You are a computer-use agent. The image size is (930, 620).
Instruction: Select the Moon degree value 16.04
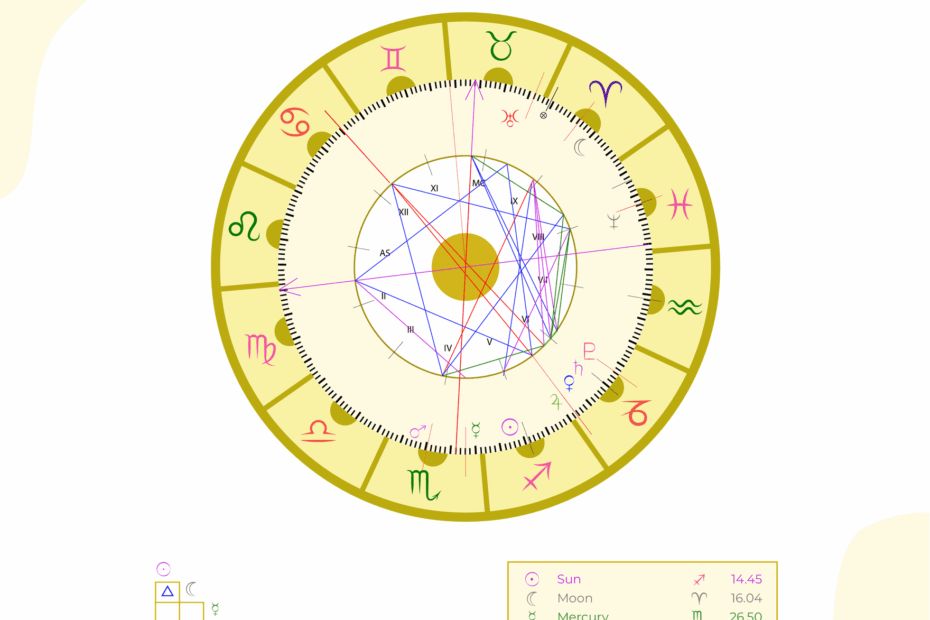[x=746, y=598]
